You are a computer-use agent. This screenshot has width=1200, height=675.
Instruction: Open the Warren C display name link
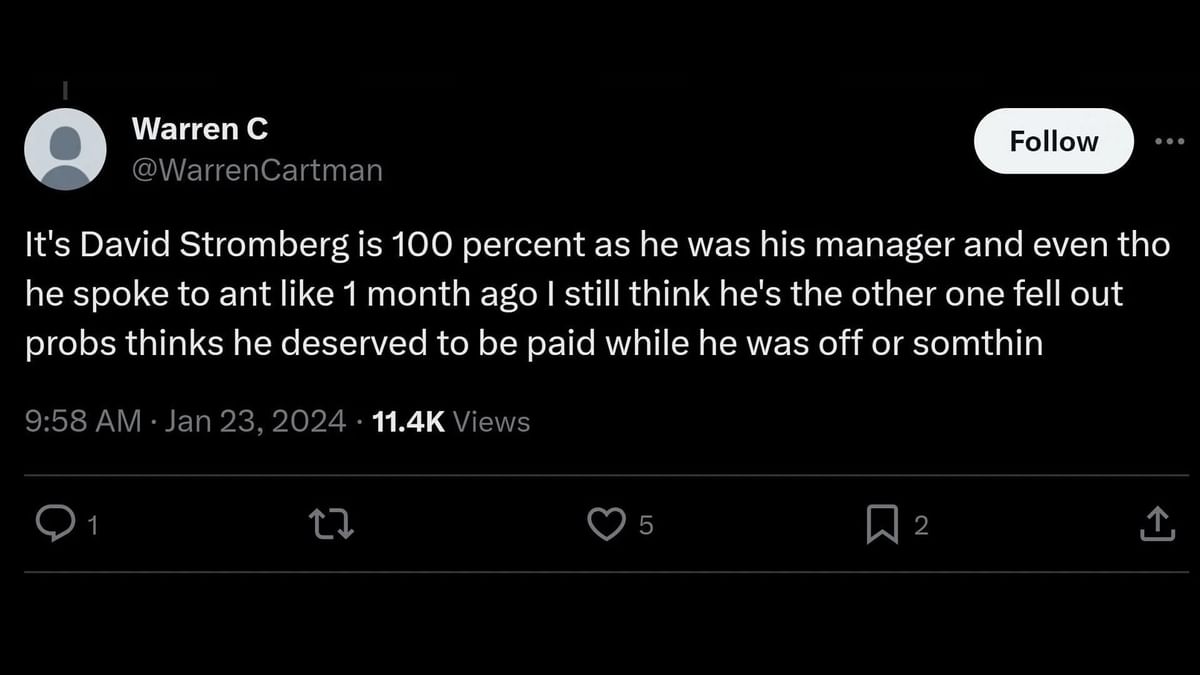pos(200,128)
